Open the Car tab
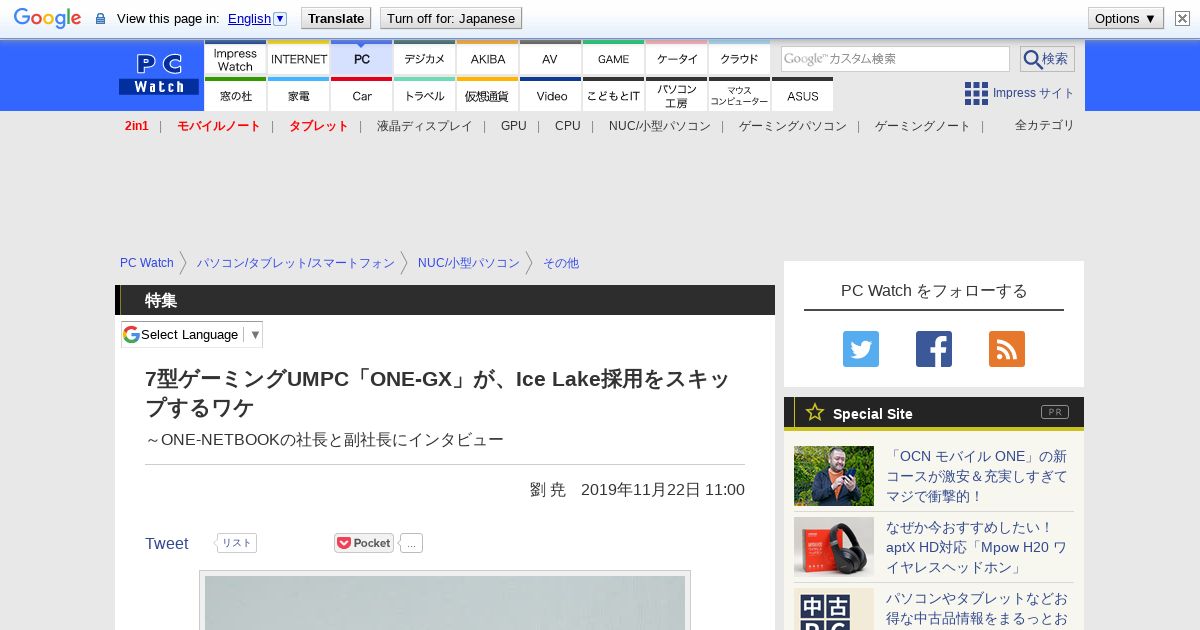Viewport: 1200px width, 630px height. point(362,95)
